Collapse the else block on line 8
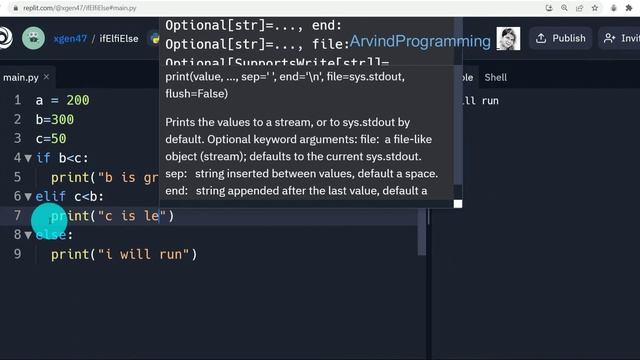640x360 pixels. pos(28,235)
